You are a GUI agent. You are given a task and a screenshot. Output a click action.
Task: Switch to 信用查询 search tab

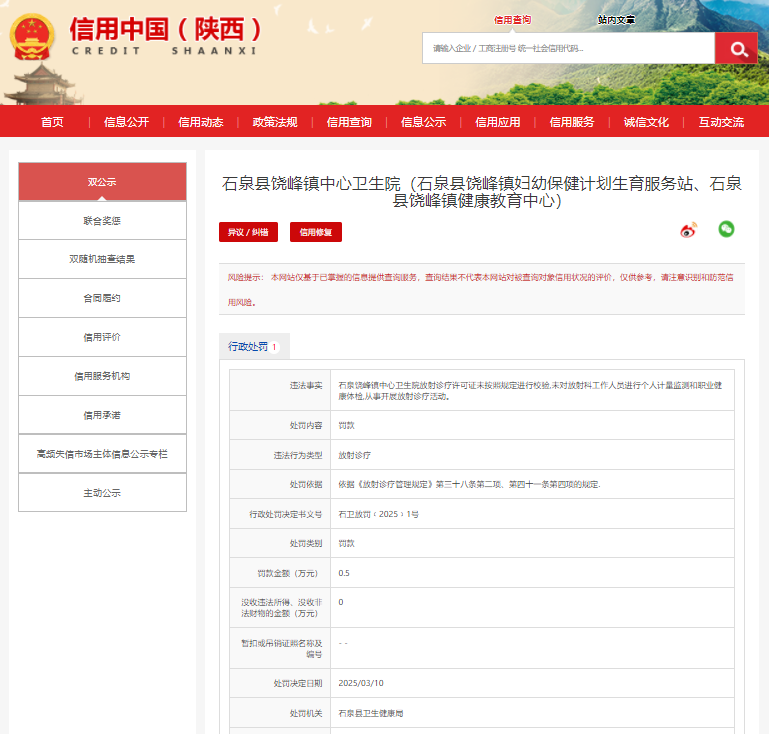(x=512, y=20)
